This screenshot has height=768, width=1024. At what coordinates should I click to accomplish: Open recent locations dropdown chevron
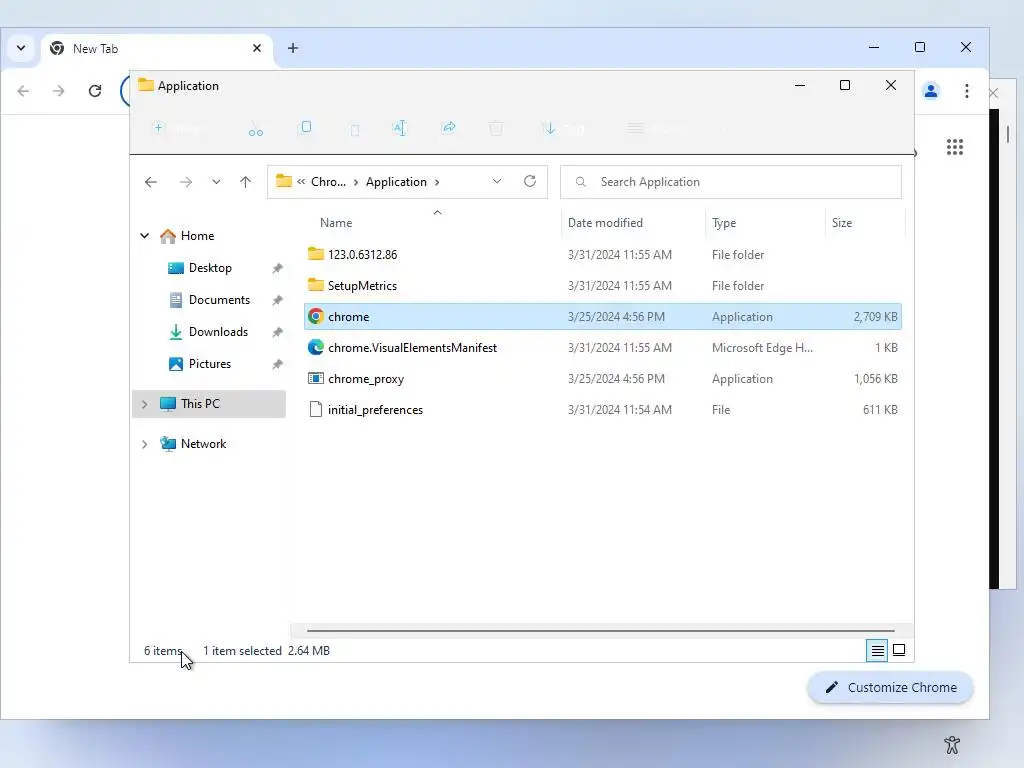(216, 182)
